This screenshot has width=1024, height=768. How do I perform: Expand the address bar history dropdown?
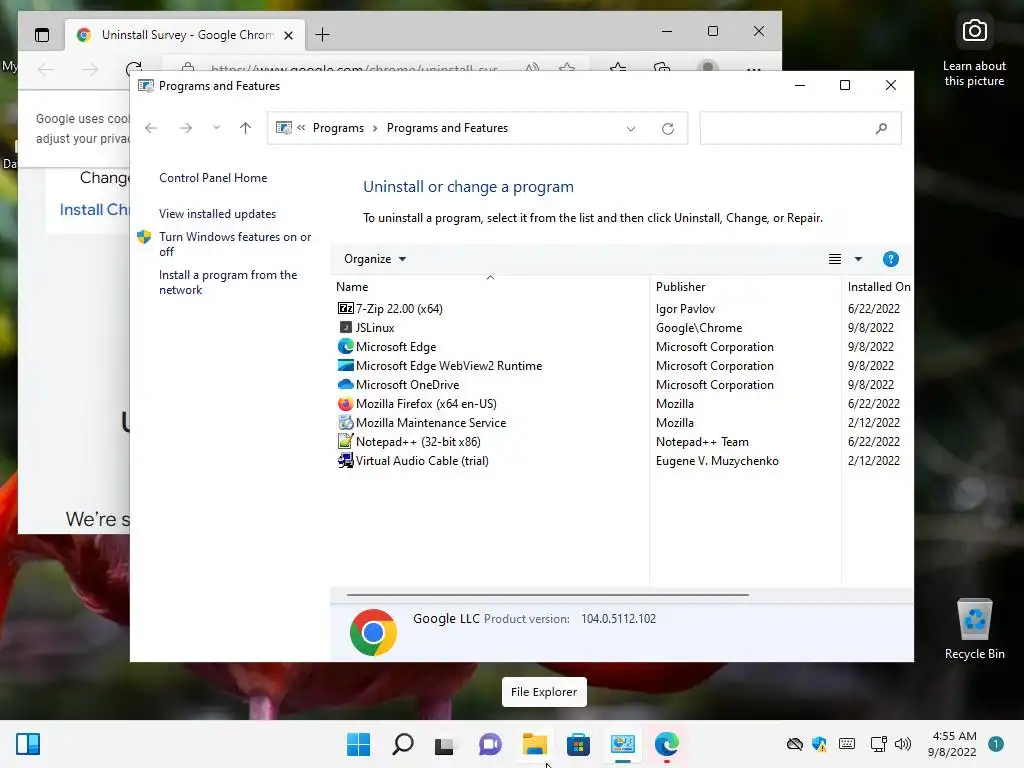(631, 129)
